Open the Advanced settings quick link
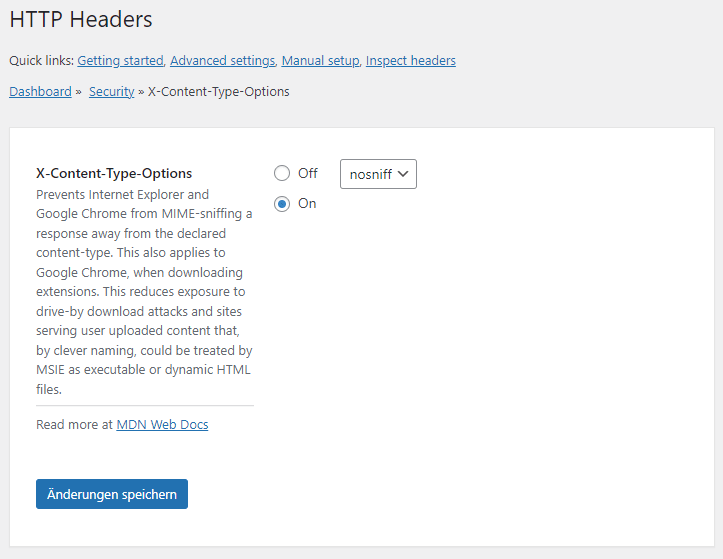Image resolution: width=723 pixels, height=559 pixels. tap(223, 60)
